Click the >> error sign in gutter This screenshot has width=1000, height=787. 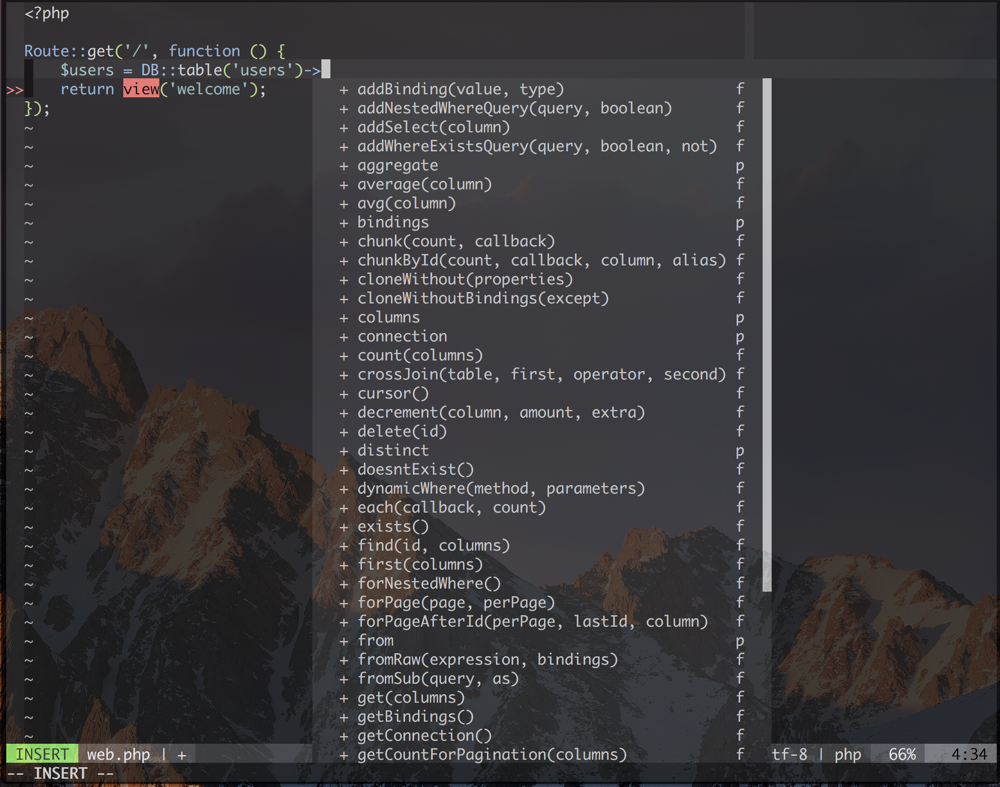click(15, 90)
